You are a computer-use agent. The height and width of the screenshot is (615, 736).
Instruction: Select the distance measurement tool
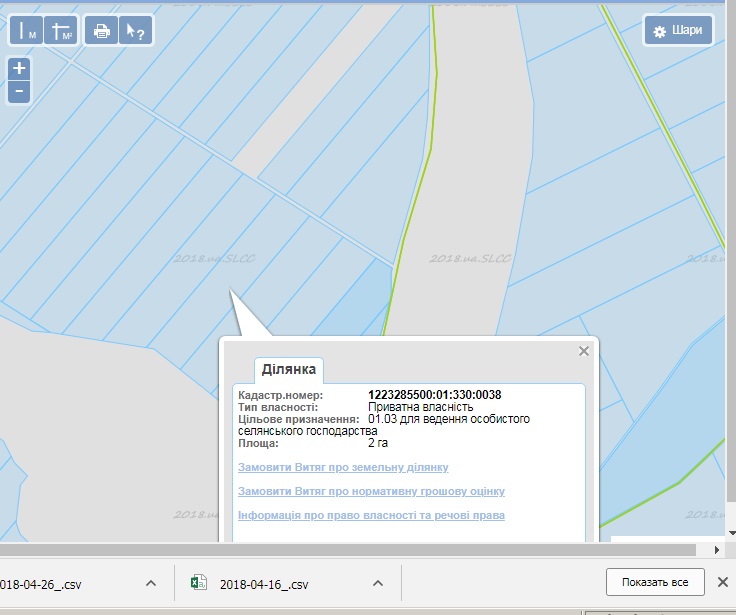pyautogui.click(x=26, y=31)
